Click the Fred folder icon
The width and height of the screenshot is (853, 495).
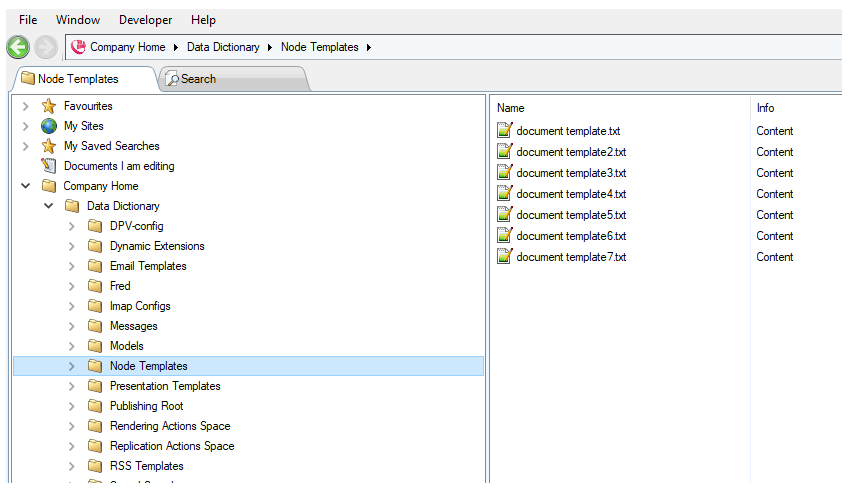click(95, 286)
